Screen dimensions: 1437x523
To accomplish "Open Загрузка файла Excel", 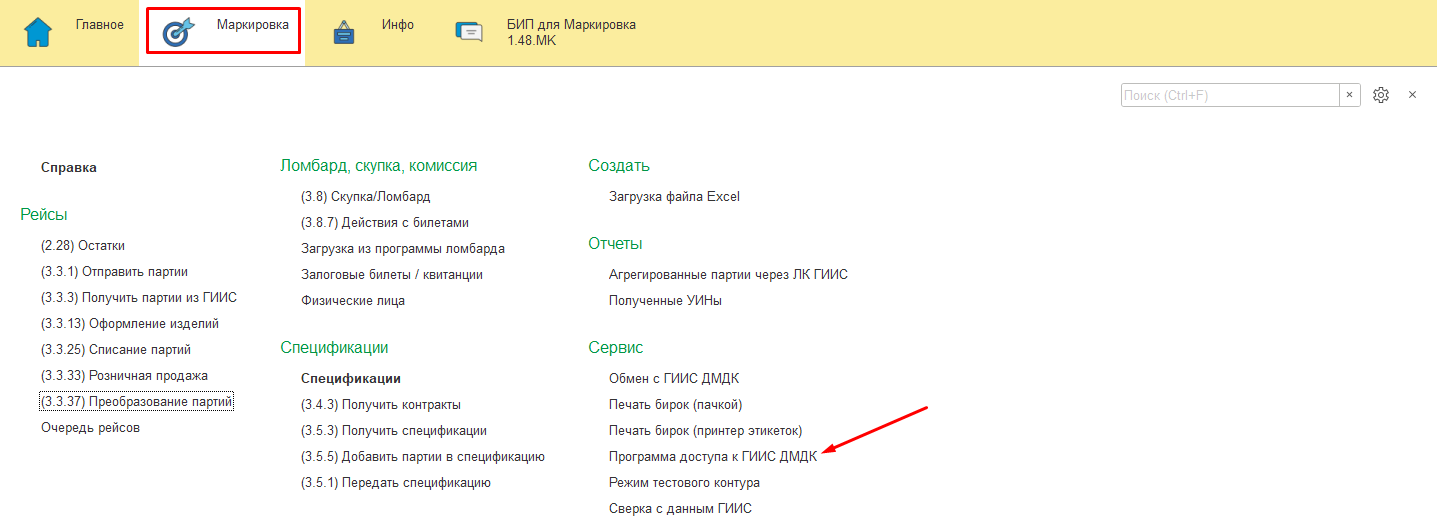I will (x=674, y=197).
